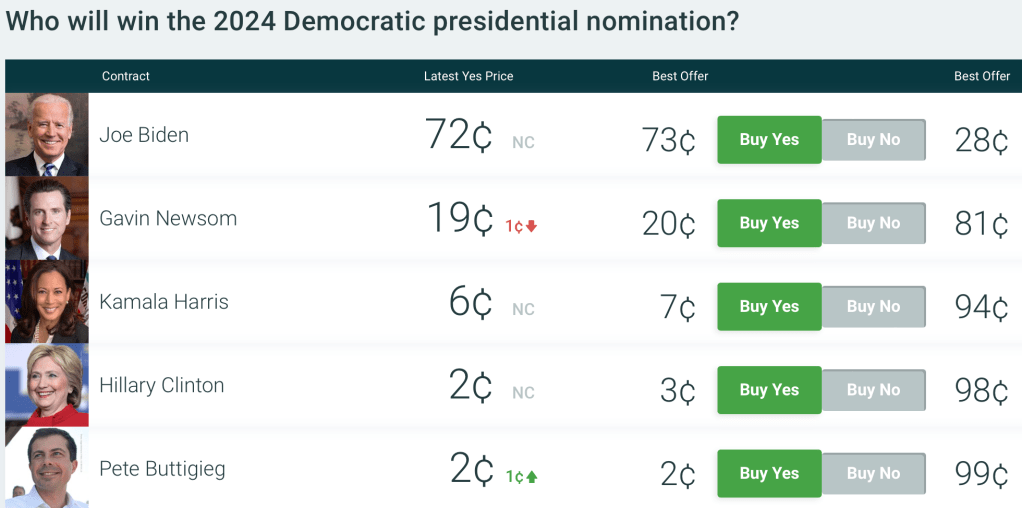The image size is (1022, 508).
Task: Click the Latest Yes Price column header
Action: point(468,76)
